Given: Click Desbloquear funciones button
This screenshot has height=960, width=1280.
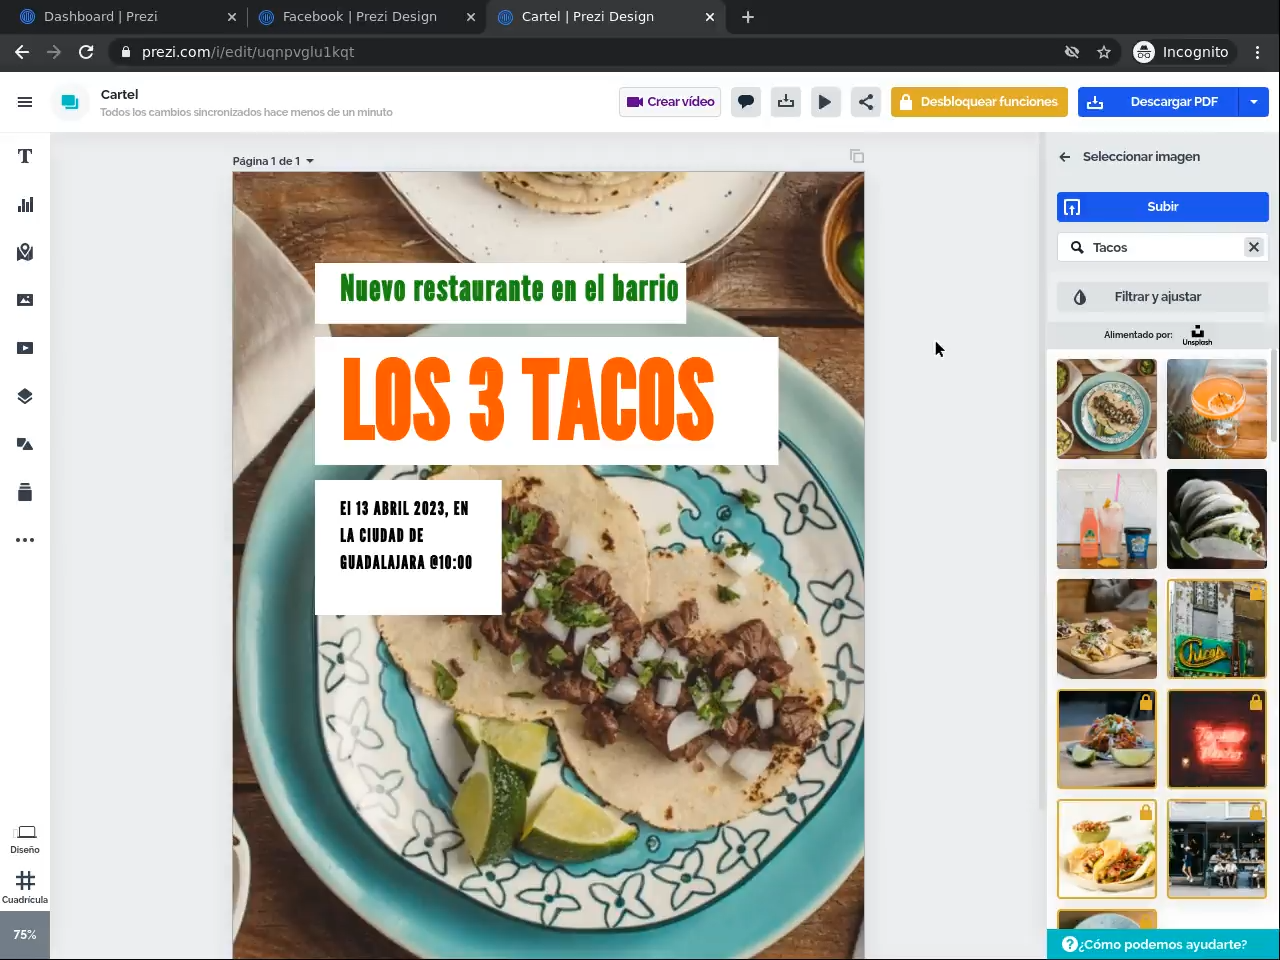Looking at the screenshot, I should [x=979, y=102].
